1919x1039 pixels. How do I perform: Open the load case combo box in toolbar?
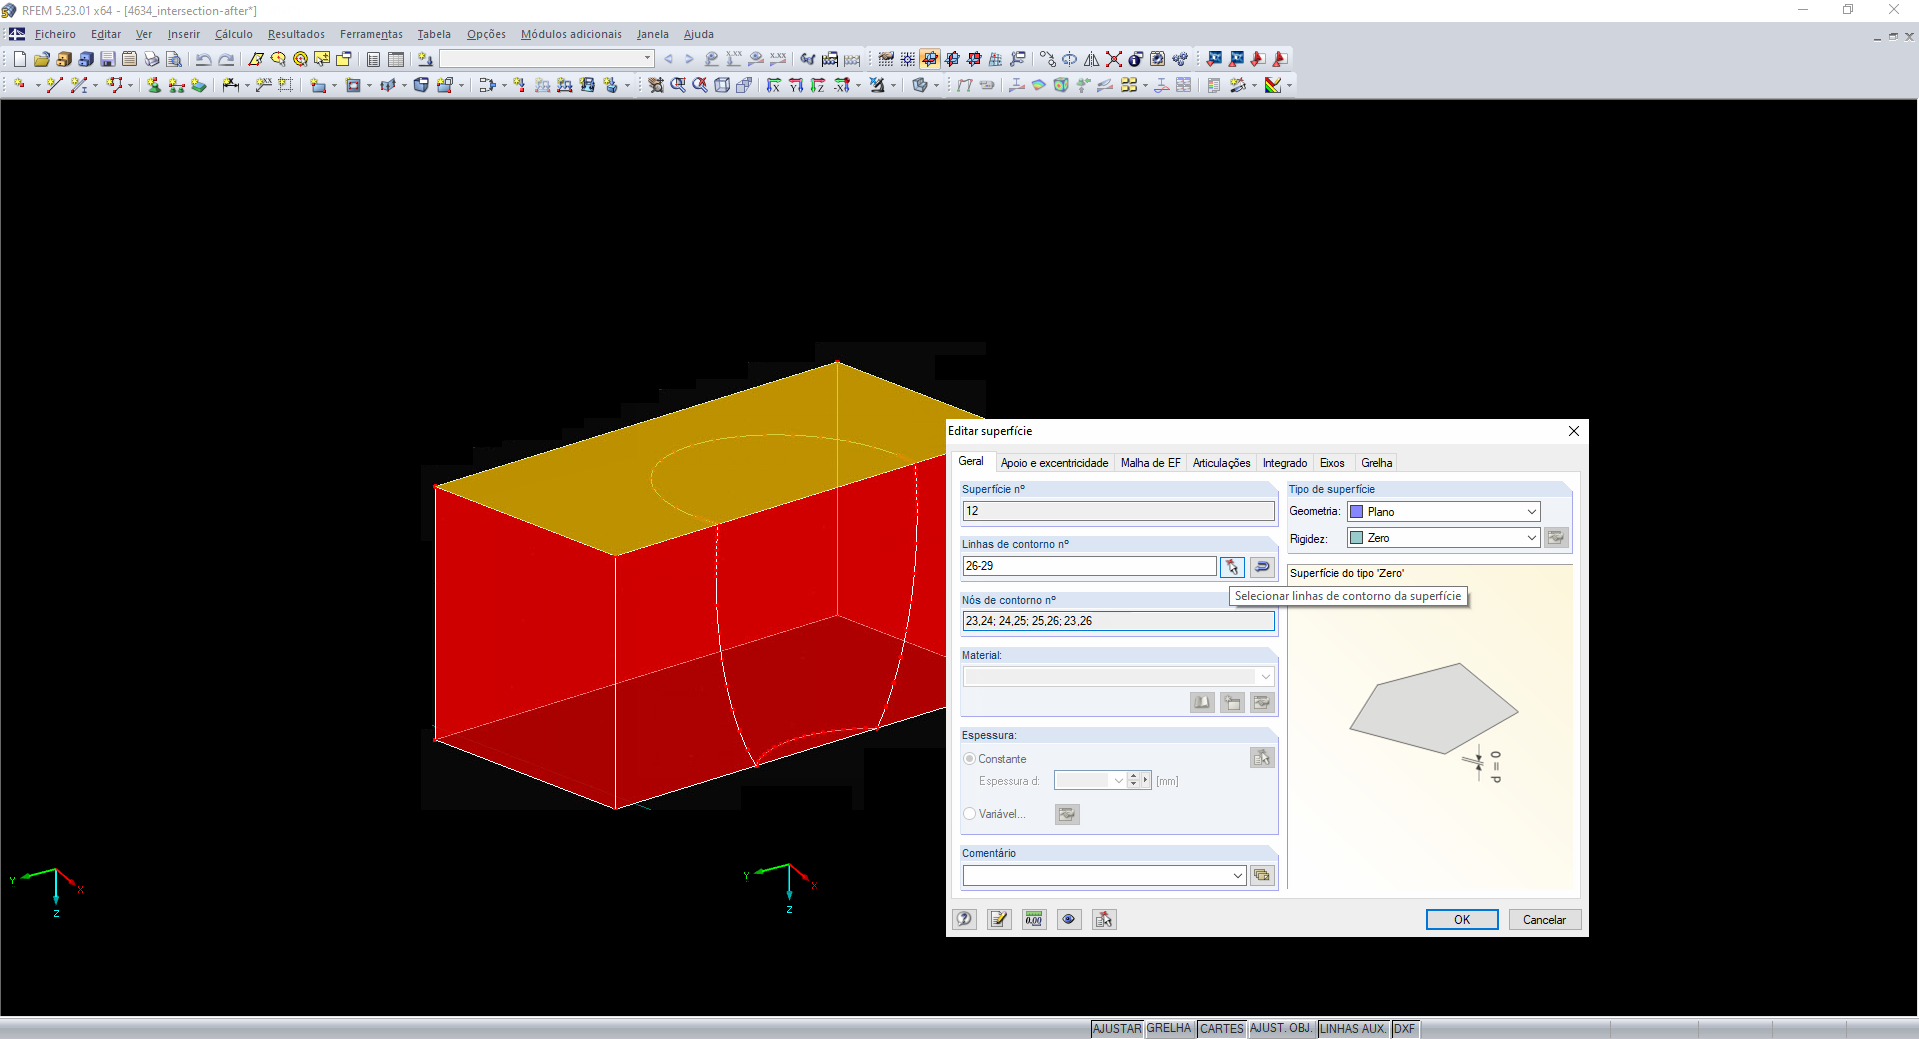(x=547, y=59)
